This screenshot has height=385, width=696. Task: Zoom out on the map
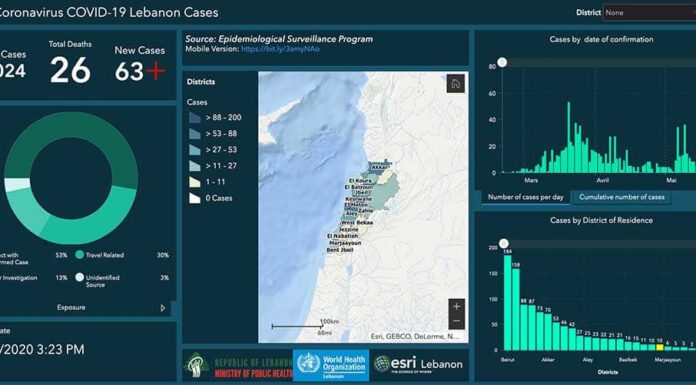coord(457,321)
